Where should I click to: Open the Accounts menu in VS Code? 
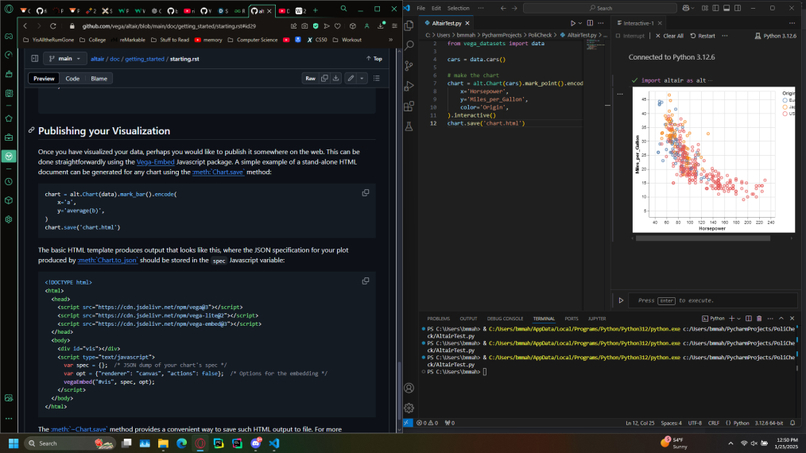(409, 388)
